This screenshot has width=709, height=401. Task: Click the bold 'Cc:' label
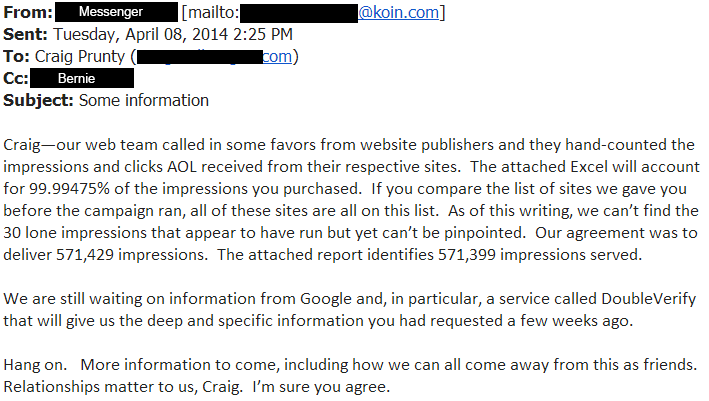[x=16, y=79]
